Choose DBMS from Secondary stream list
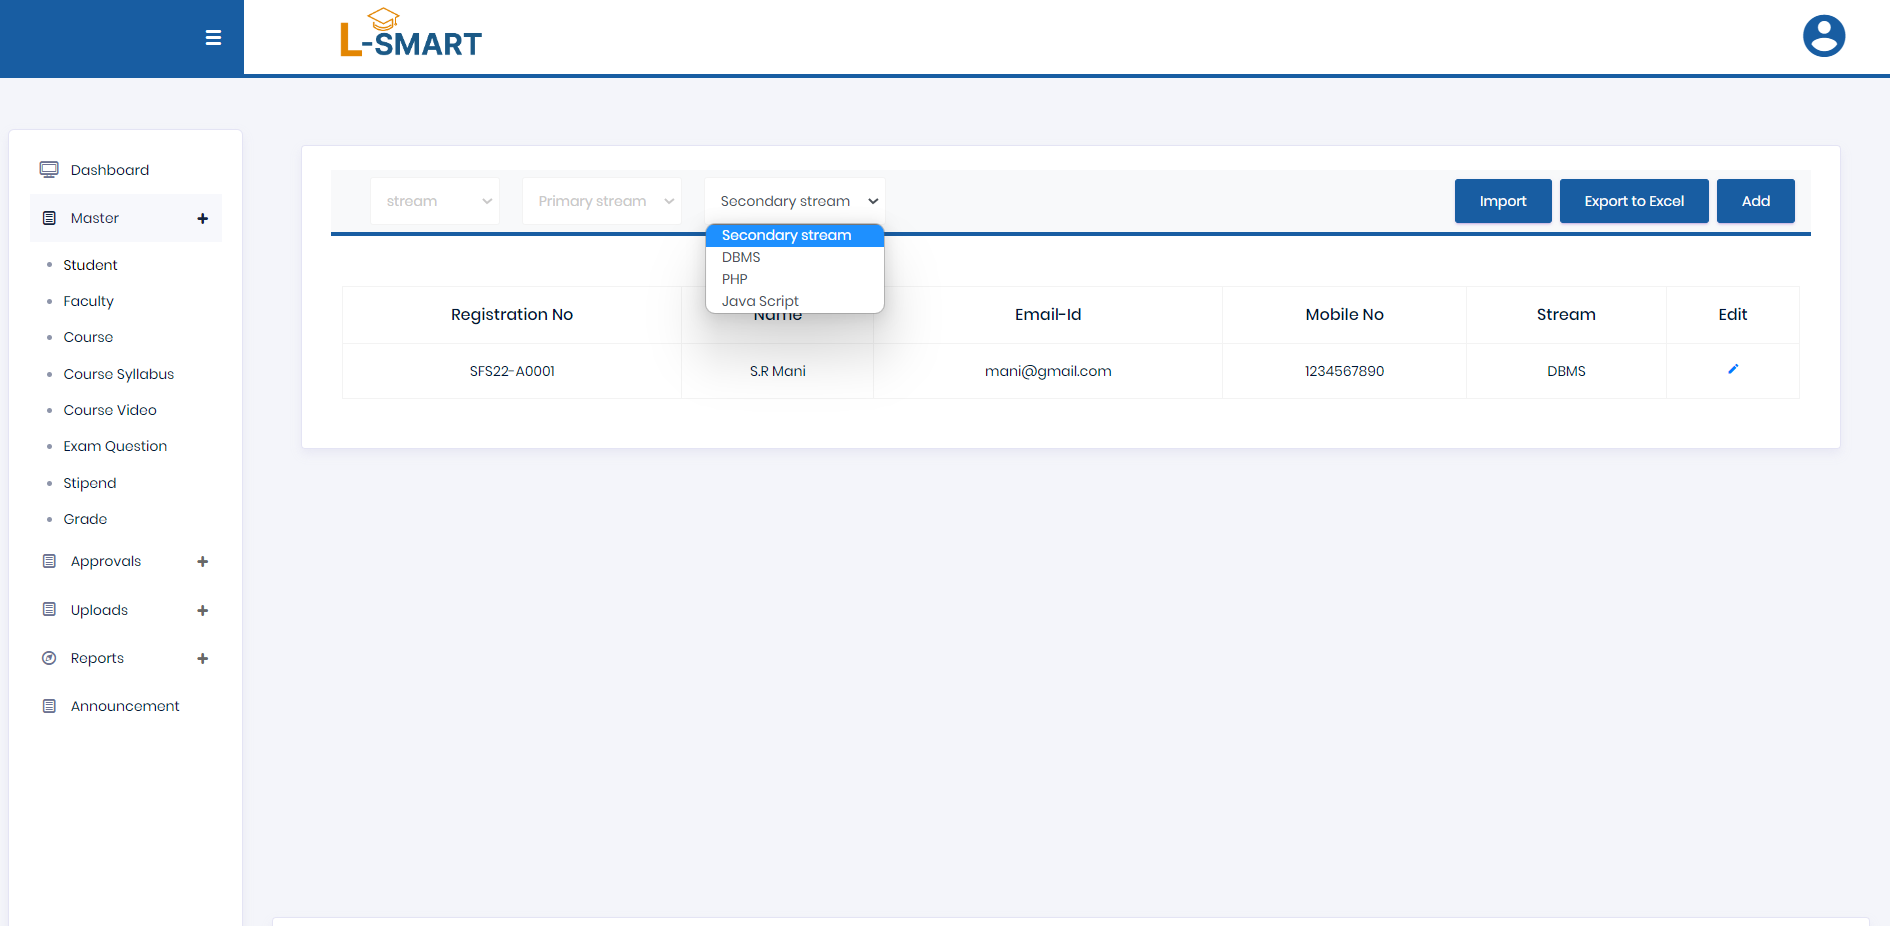The height and width of the screenshot is (926, 1890). [x=741, y=257]
